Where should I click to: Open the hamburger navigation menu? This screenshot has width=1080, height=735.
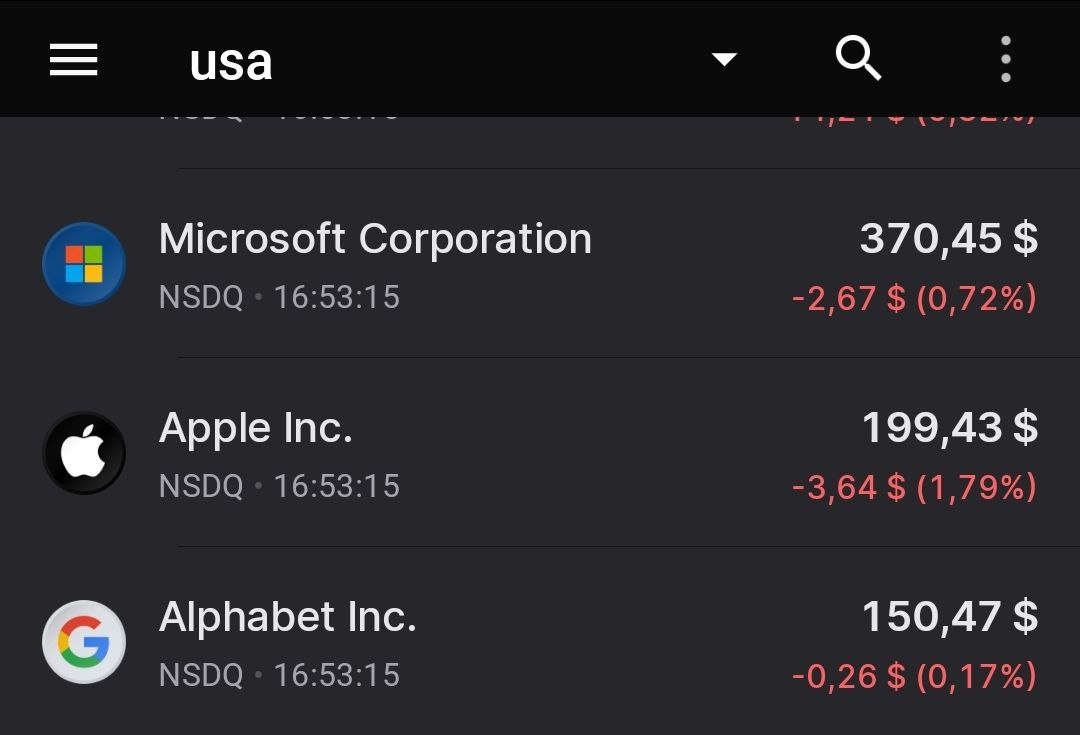[x=73, y=60]
